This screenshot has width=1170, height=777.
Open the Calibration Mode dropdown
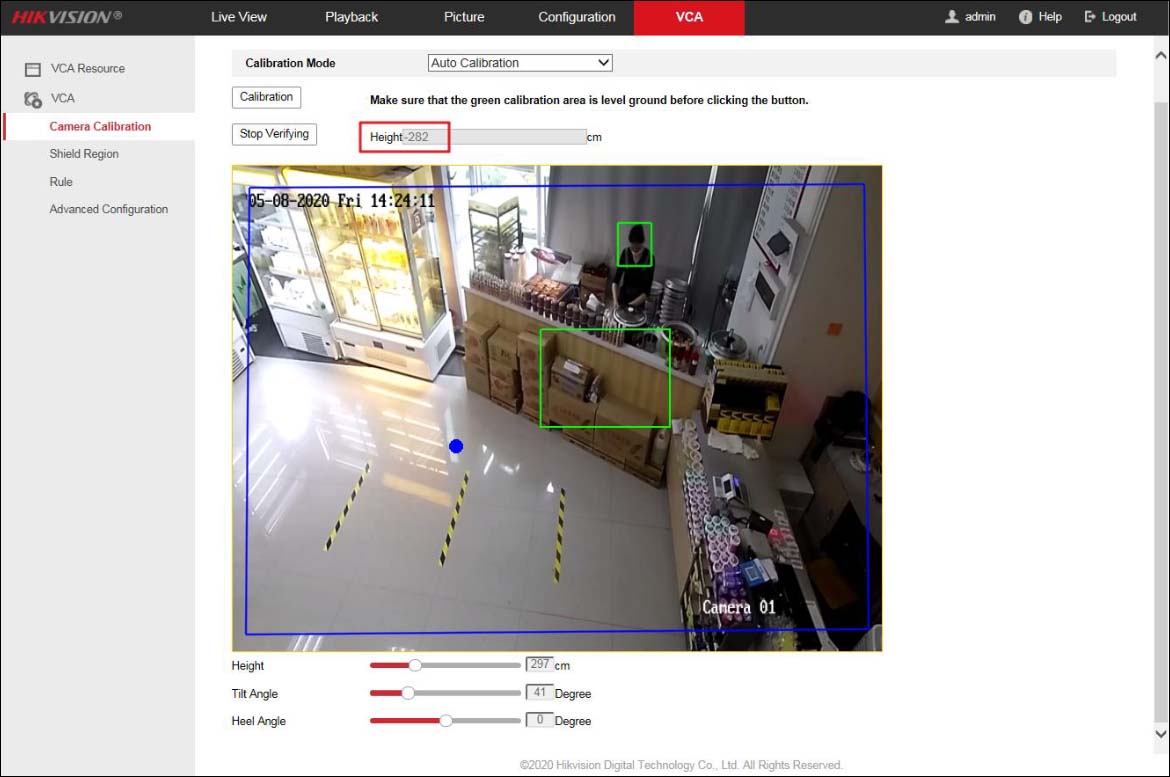[x=603, y=62]
